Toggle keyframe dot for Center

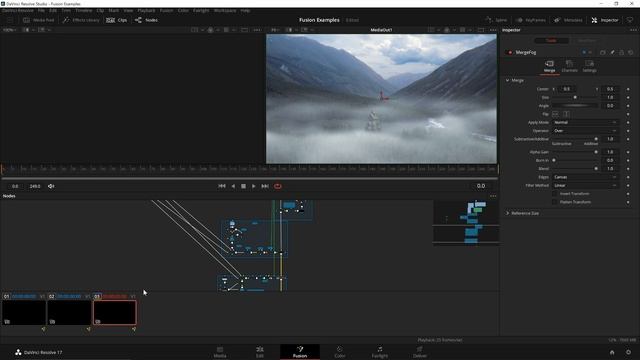coord(628,89)
